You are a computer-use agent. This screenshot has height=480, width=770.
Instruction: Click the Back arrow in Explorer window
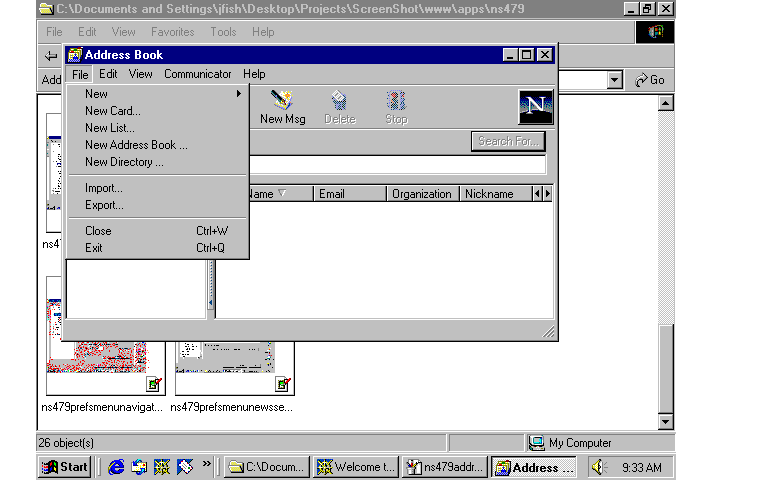point(51,56)
